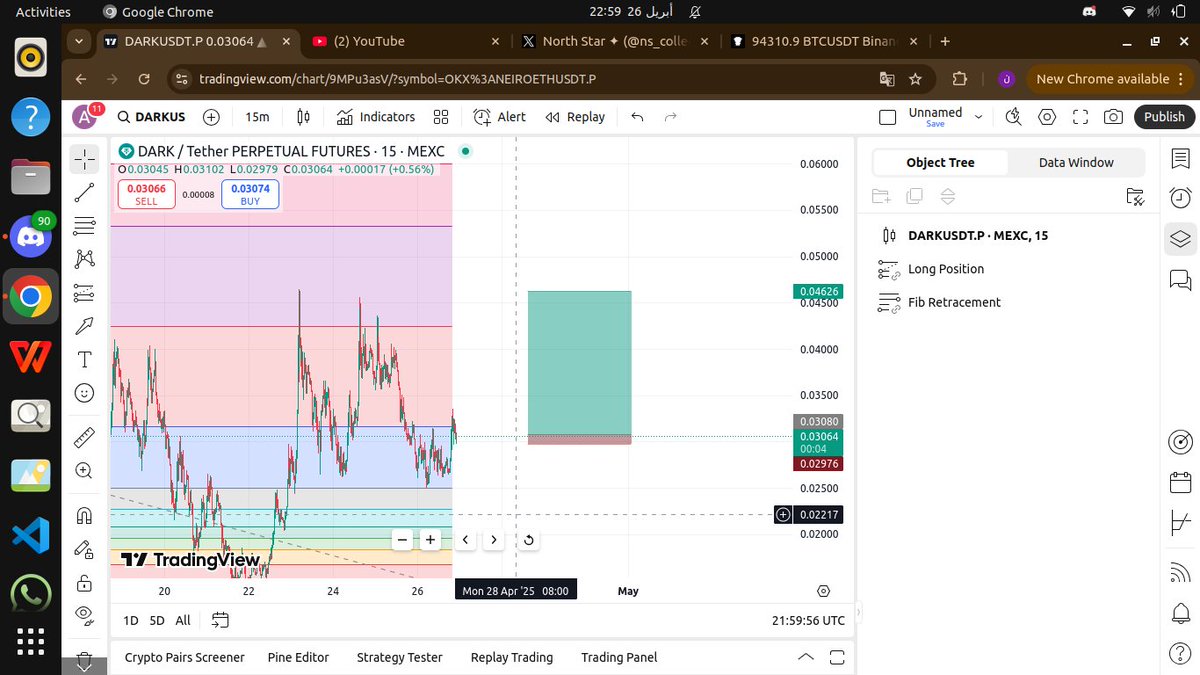
Task: Select the brush and arrow shapes tool
Action: point(84,326)
